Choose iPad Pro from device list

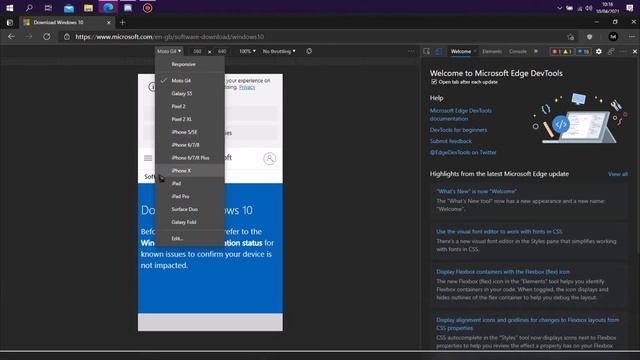190,196
